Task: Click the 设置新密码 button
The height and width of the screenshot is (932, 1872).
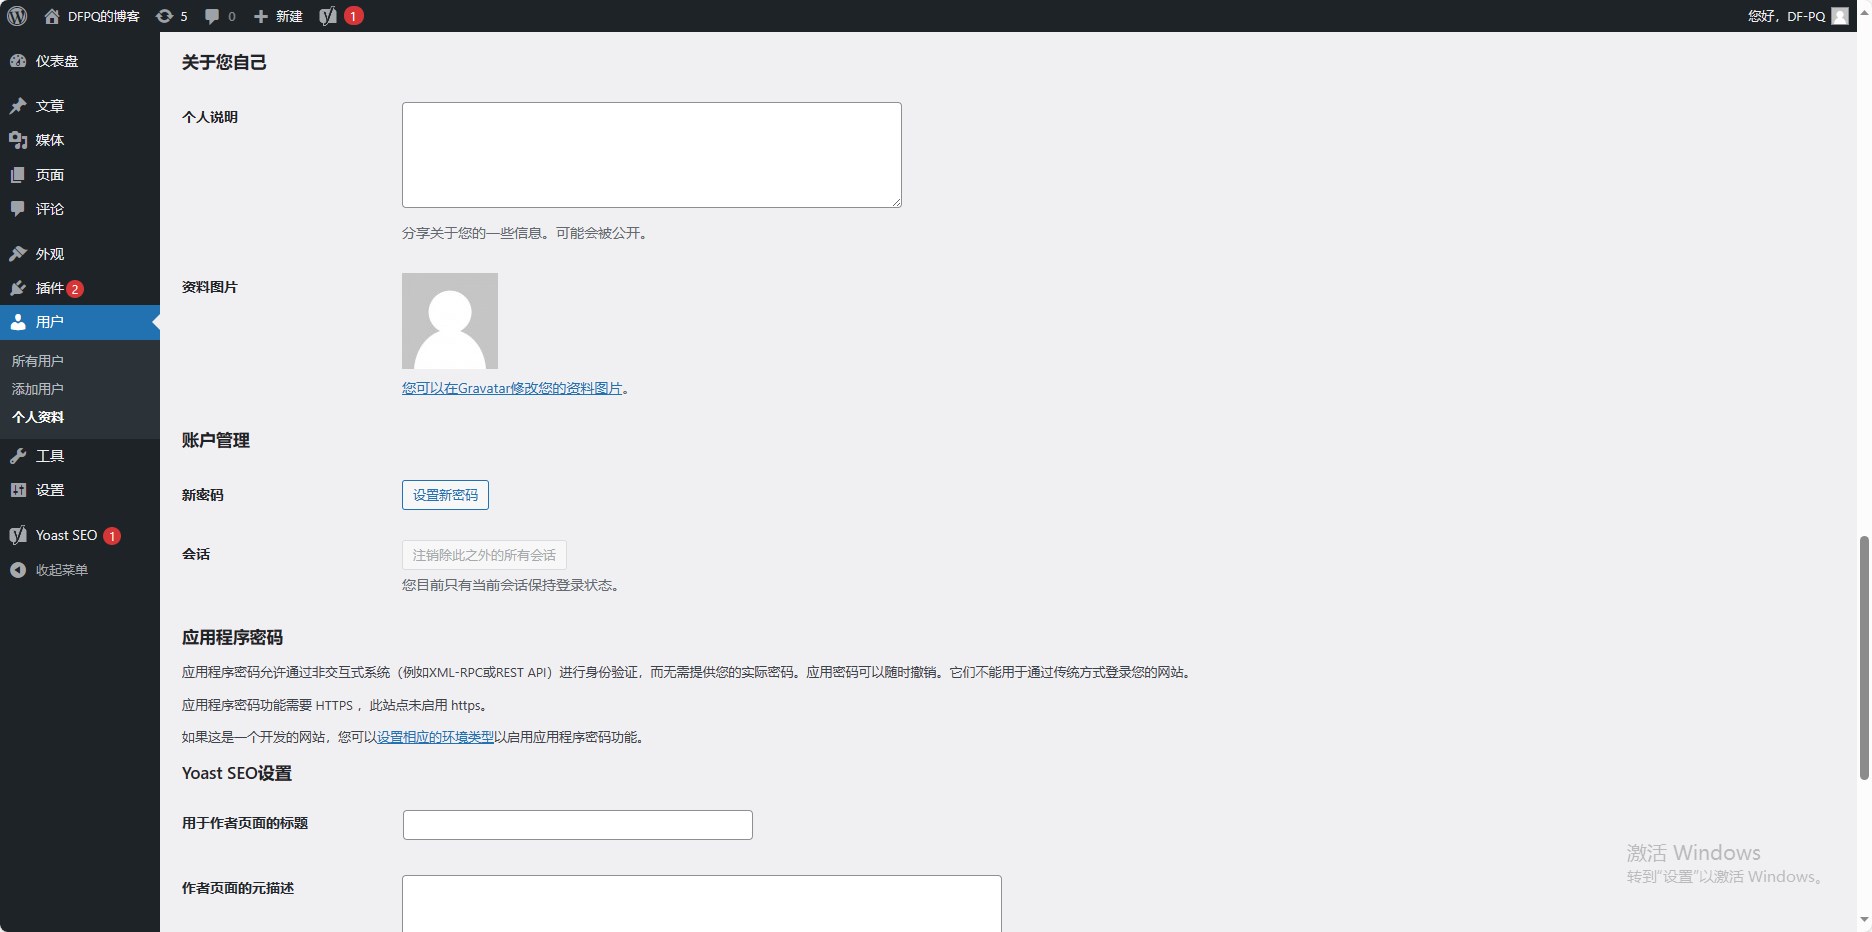Action: [445, 495]
